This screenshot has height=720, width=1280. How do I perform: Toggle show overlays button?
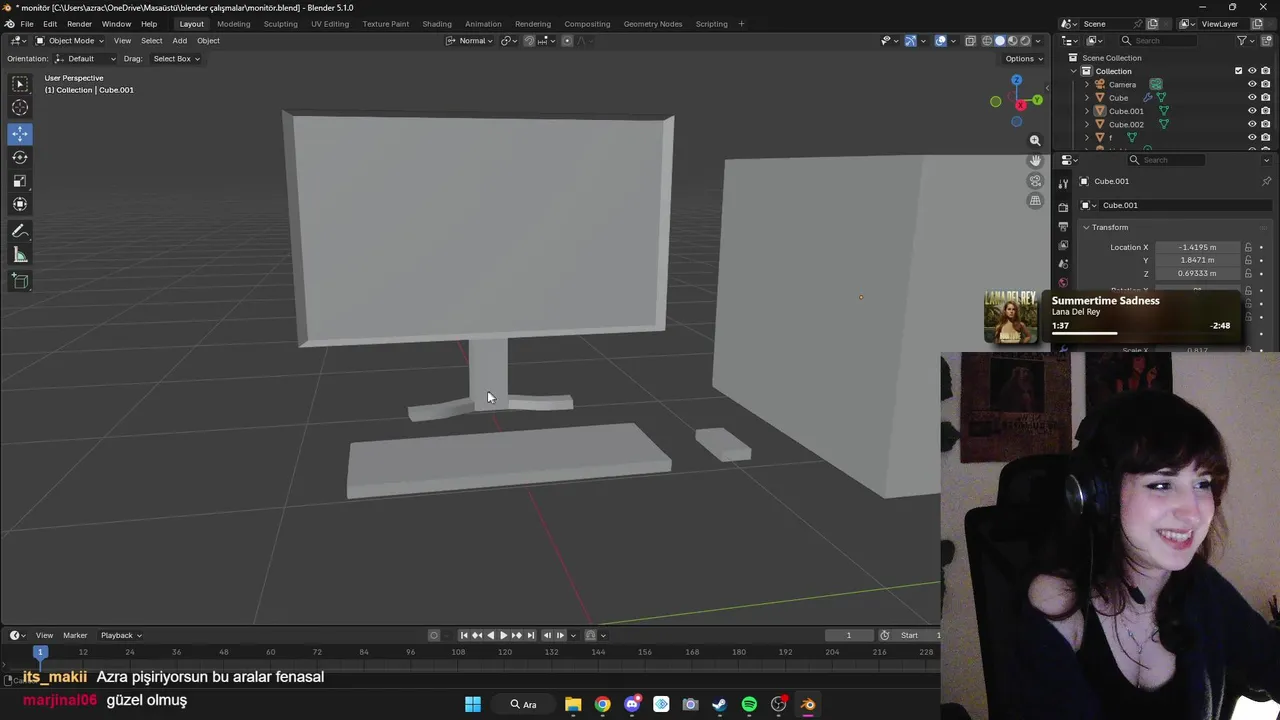pos(940,41)
